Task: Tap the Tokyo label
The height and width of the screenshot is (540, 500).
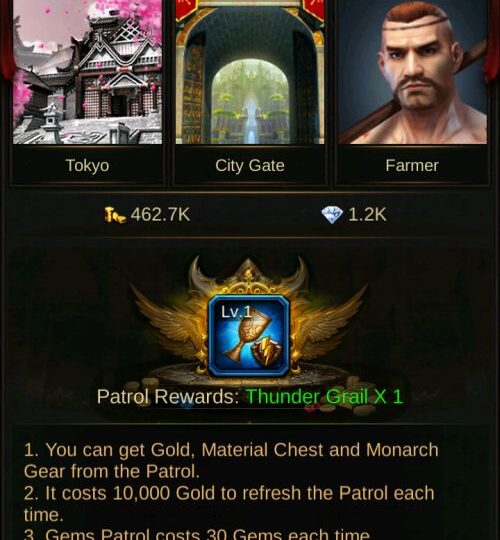Action: [87, 166]
